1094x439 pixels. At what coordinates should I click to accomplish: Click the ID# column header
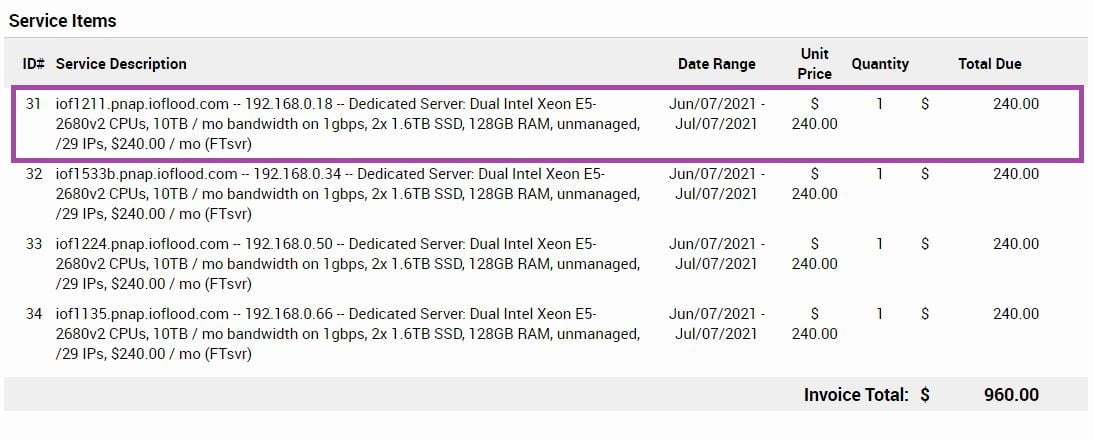pyautogui.click(x=34, y=64)
